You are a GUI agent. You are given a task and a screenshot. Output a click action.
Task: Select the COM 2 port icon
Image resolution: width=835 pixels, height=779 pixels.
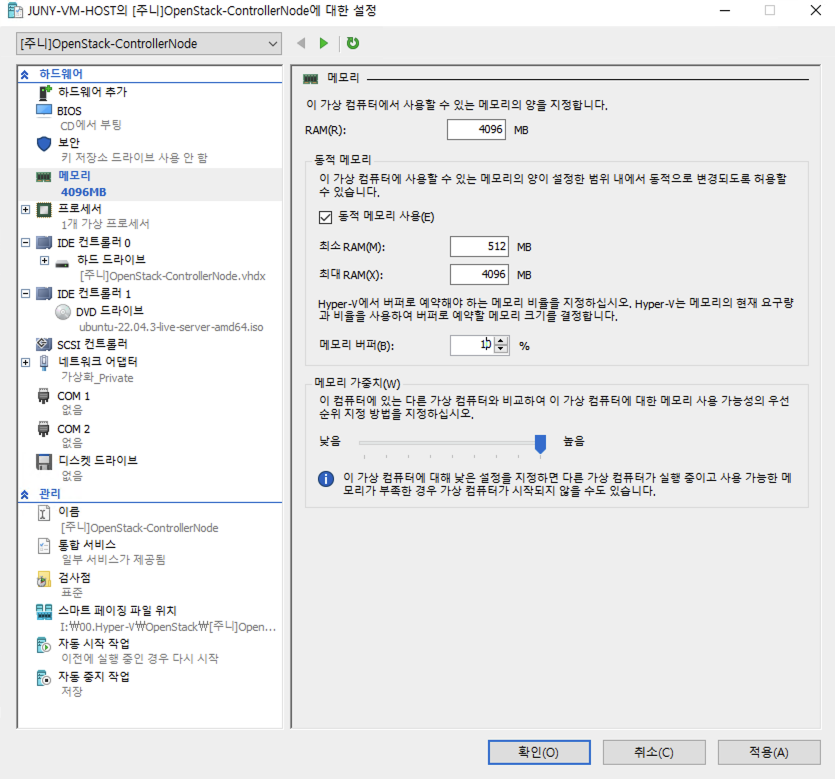(44, 429)
